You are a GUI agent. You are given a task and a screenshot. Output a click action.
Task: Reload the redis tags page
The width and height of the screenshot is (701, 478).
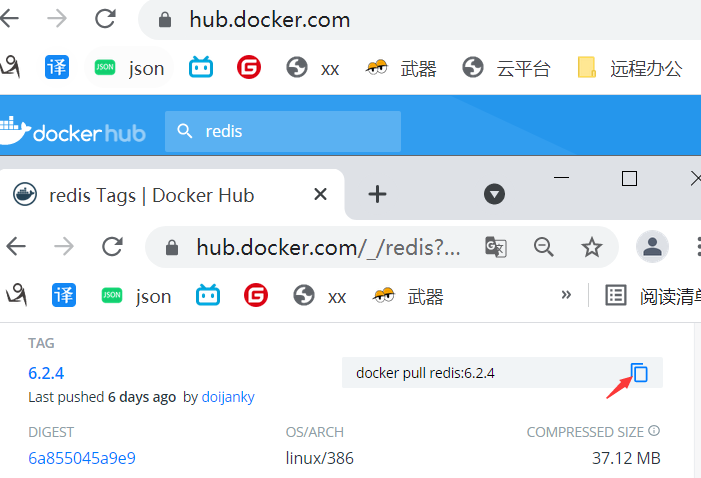[112, 246]
